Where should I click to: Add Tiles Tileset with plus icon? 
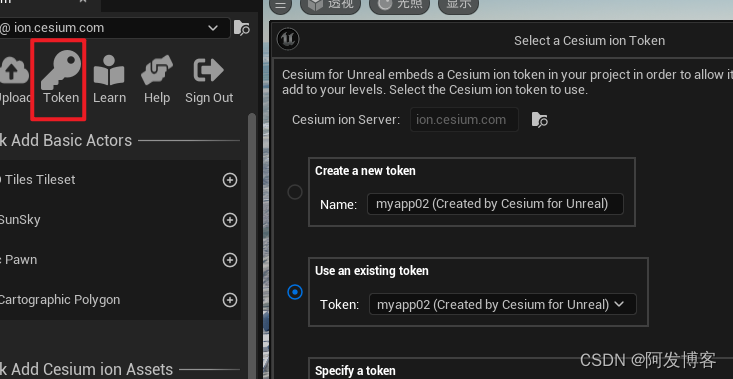pos(230,180)
